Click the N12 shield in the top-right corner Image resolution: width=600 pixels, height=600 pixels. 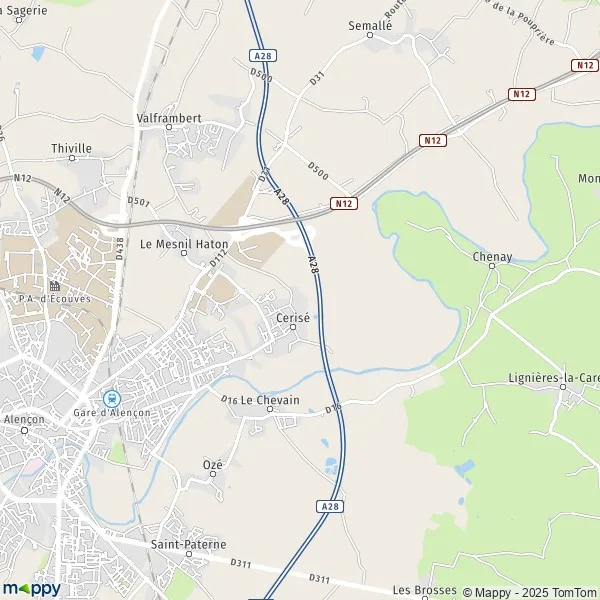click(585, 65)
